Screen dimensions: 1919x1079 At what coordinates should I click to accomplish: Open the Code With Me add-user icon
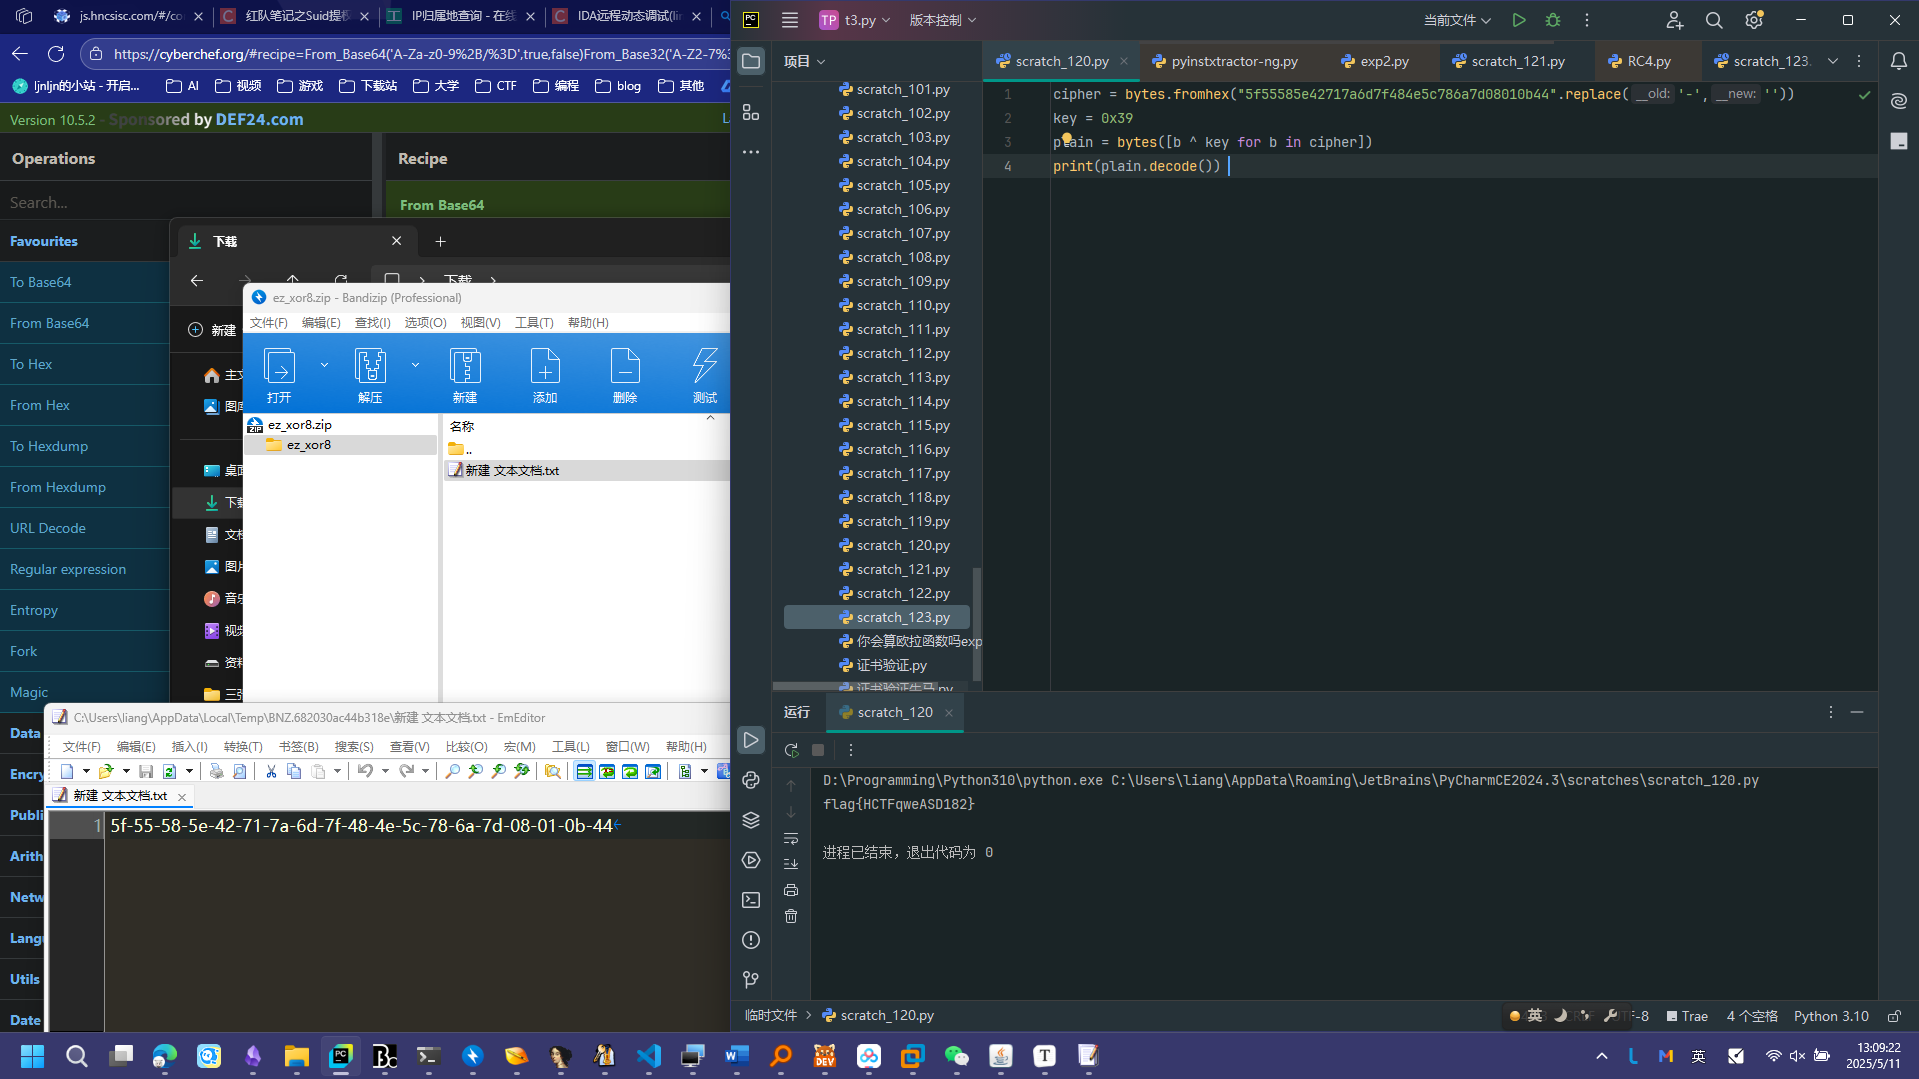tap(1675, 20)
